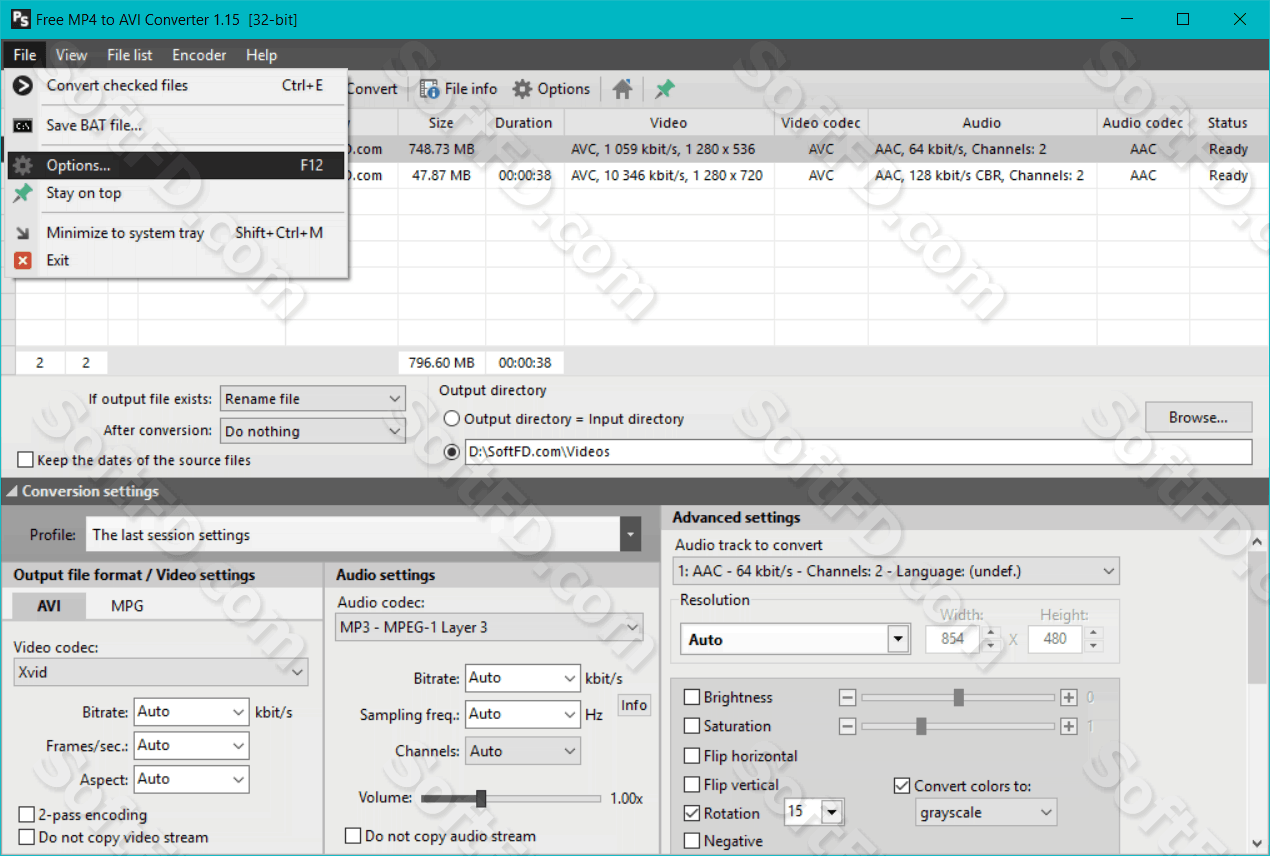Open the audio Channels dropdown
Image resolution: width=1270 pixels, height=856 pixels.
[x=522, y=751]
